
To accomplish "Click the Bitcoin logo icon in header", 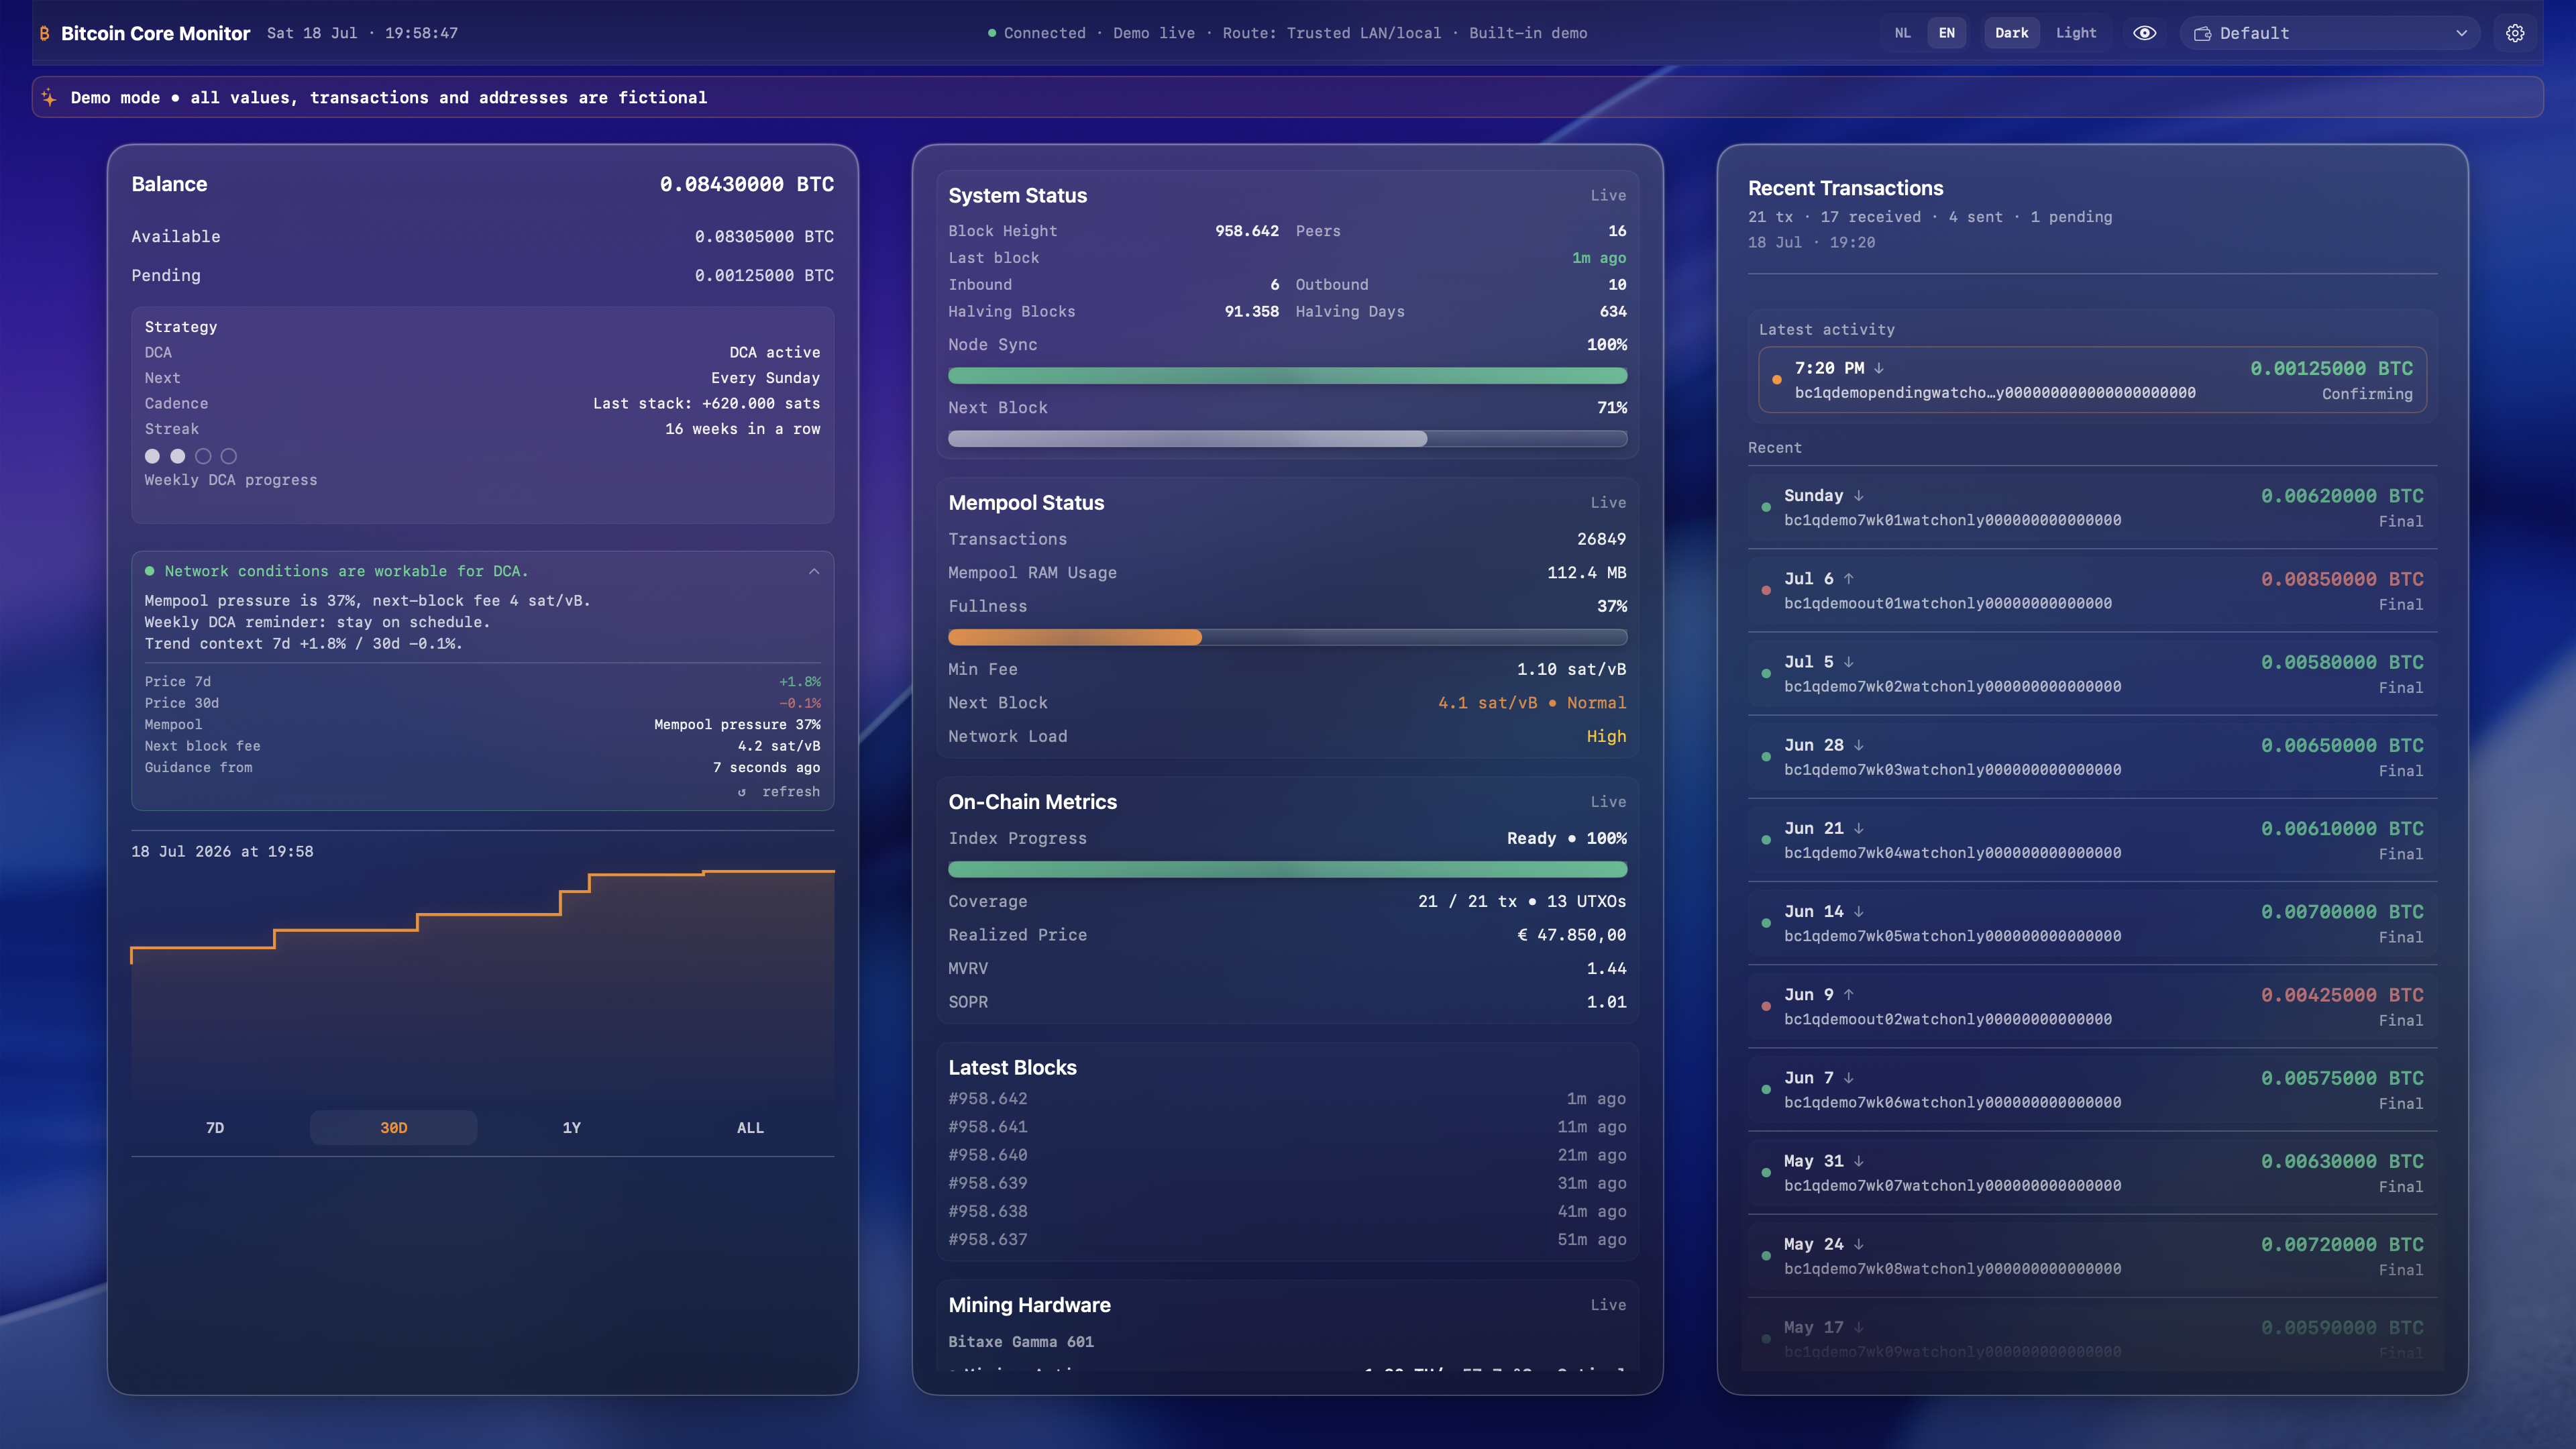I will coord(44,33).
